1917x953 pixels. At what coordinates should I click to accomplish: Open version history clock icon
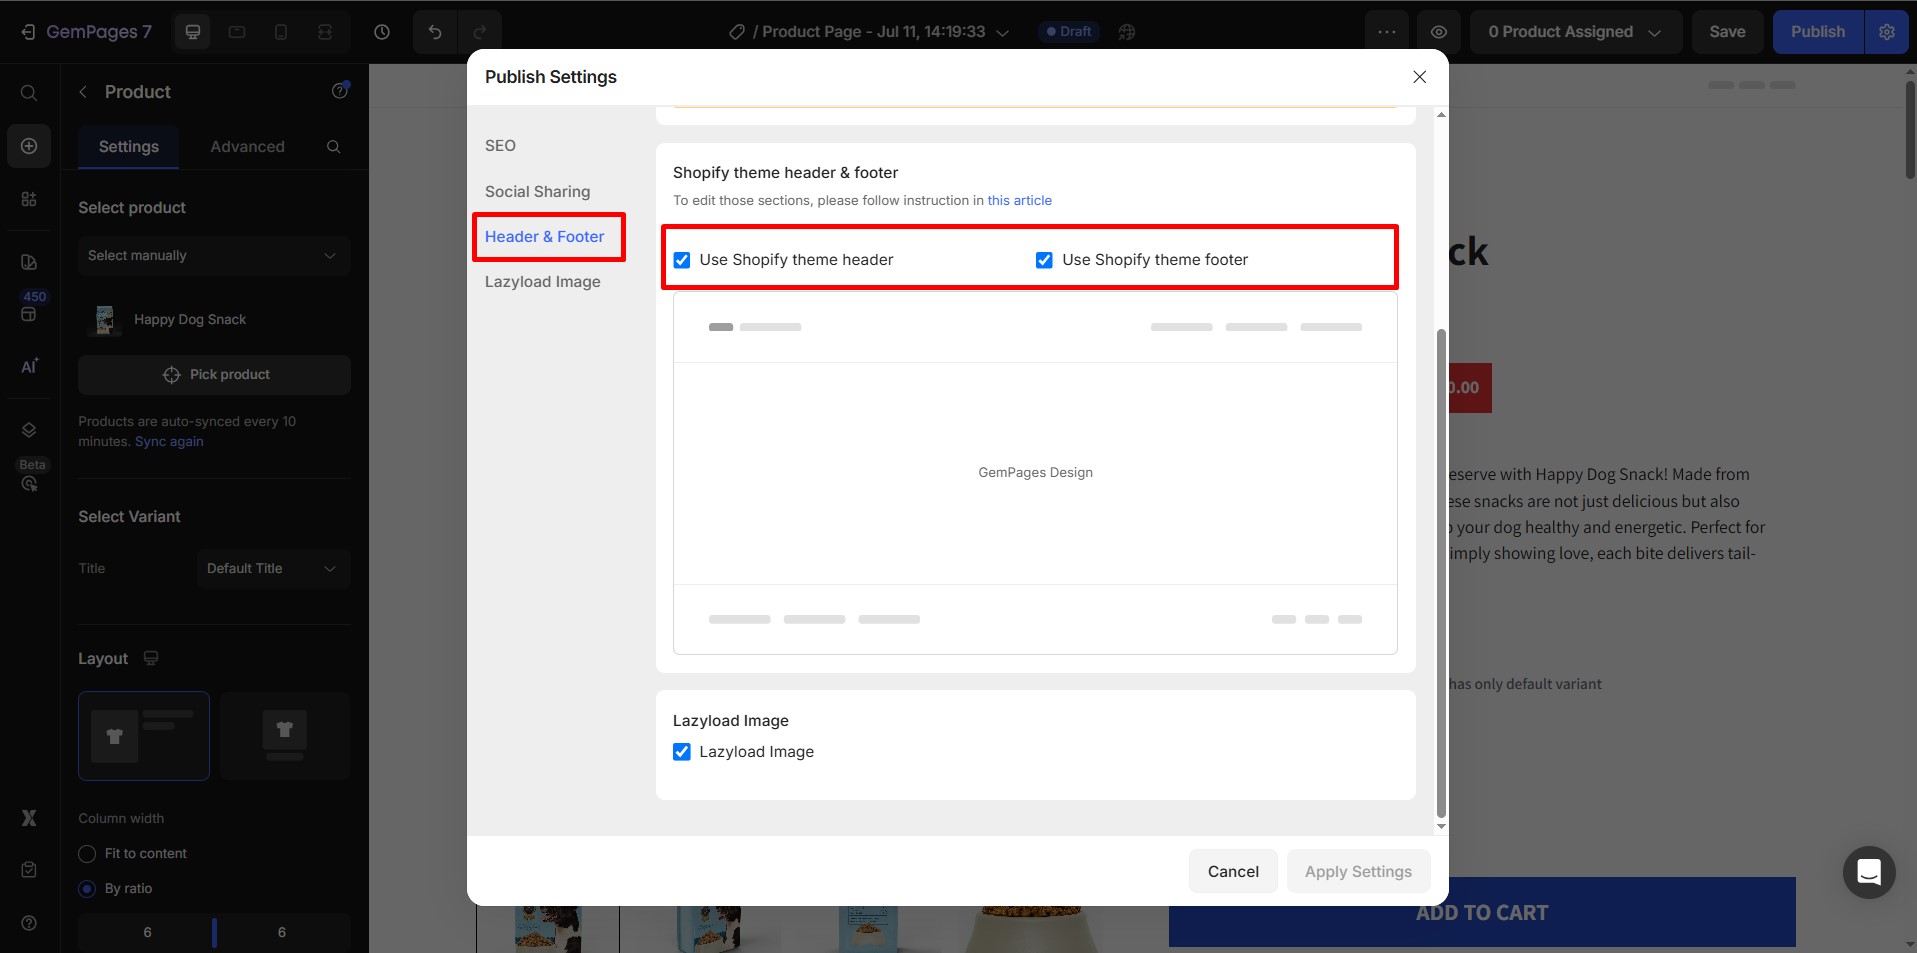point(382,32)
